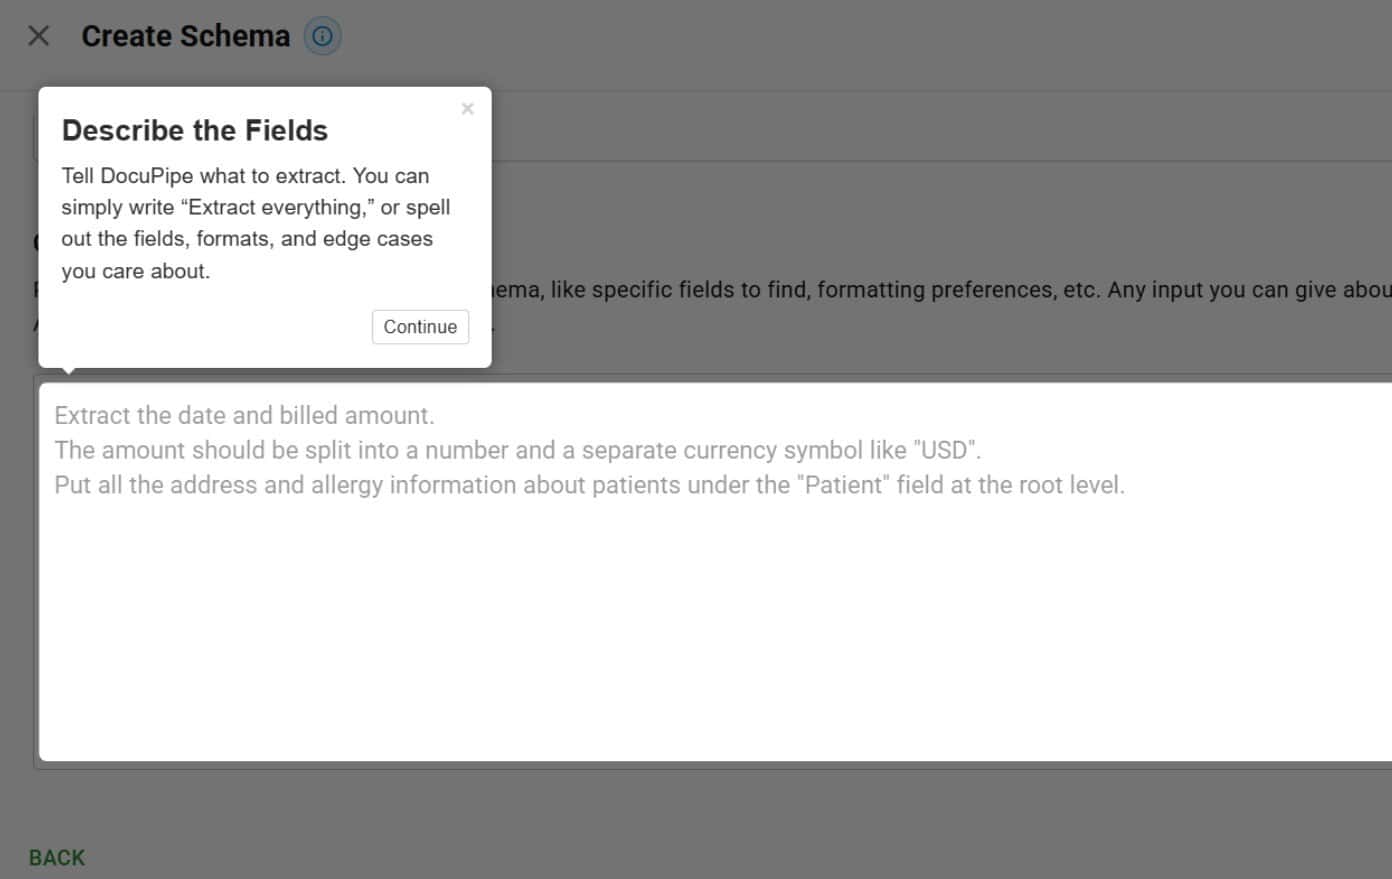Click the quoted "Patient" word in the placeholder
The height and width of the screenshot is (879, 1392).
click(x=847, y=485)
